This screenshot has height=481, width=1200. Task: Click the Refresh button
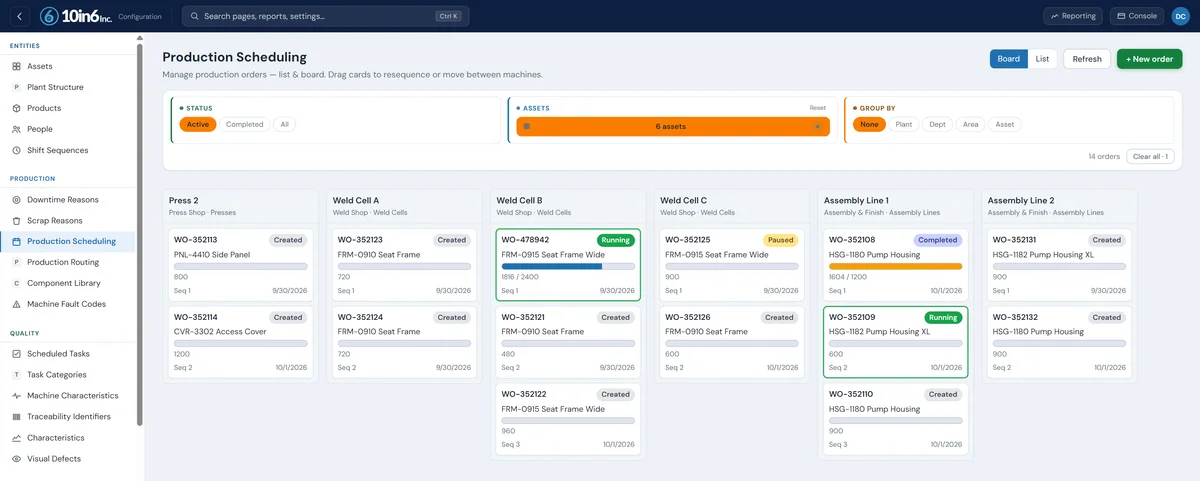1087,59
